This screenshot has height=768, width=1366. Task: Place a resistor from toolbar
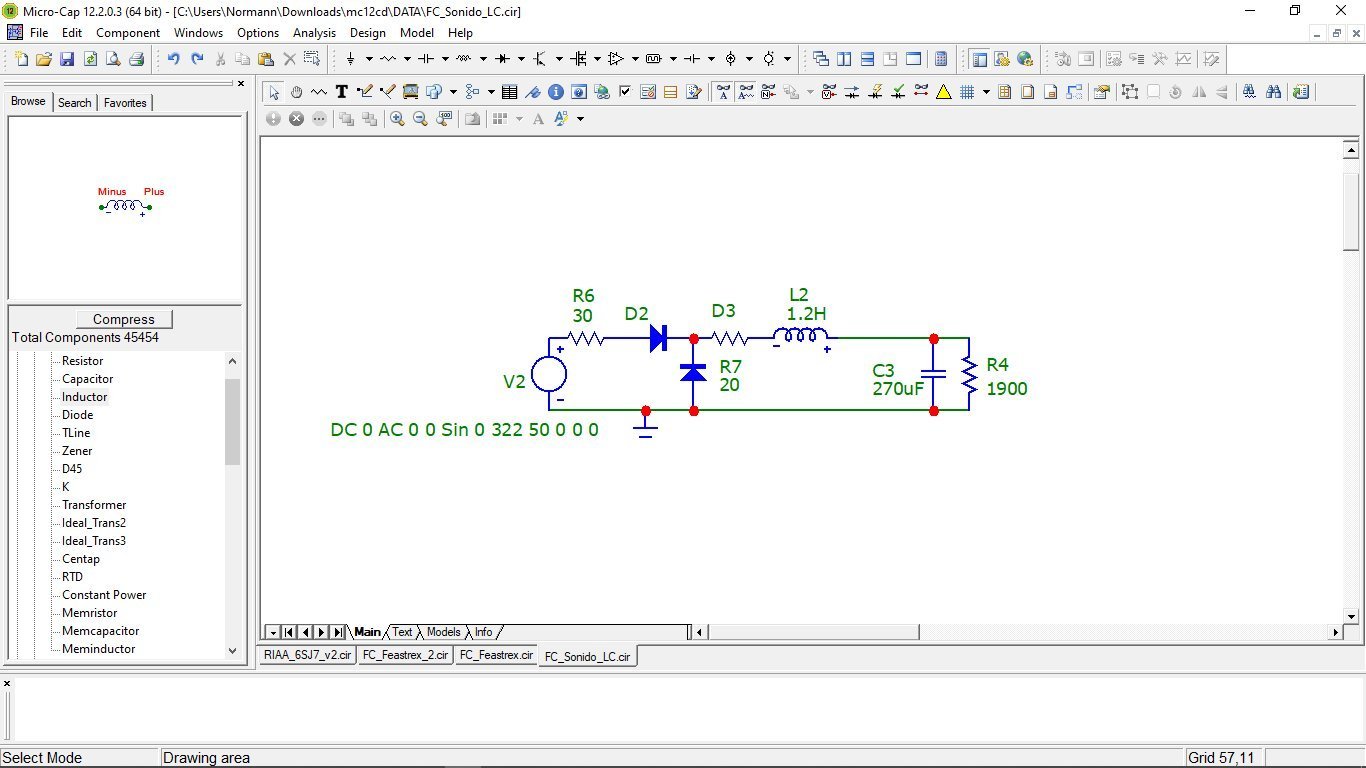(389, 59)
